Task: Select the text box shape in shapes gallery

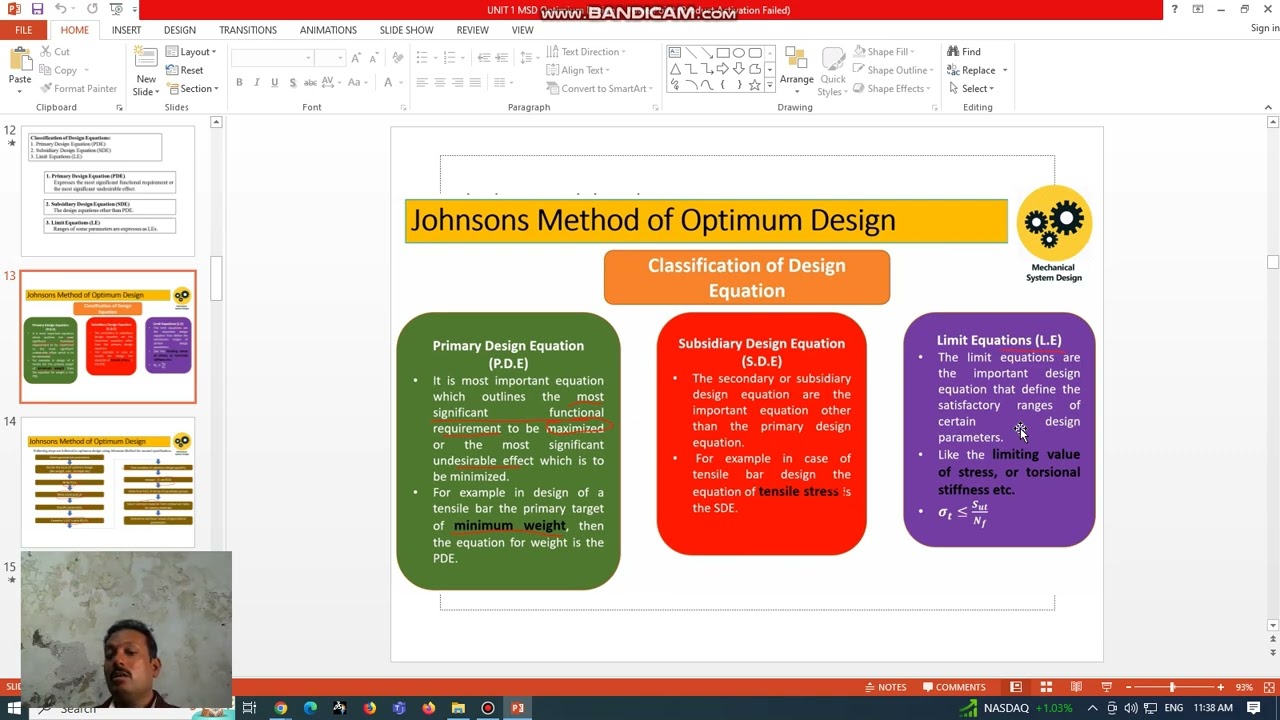Action: tap(675, 53)
